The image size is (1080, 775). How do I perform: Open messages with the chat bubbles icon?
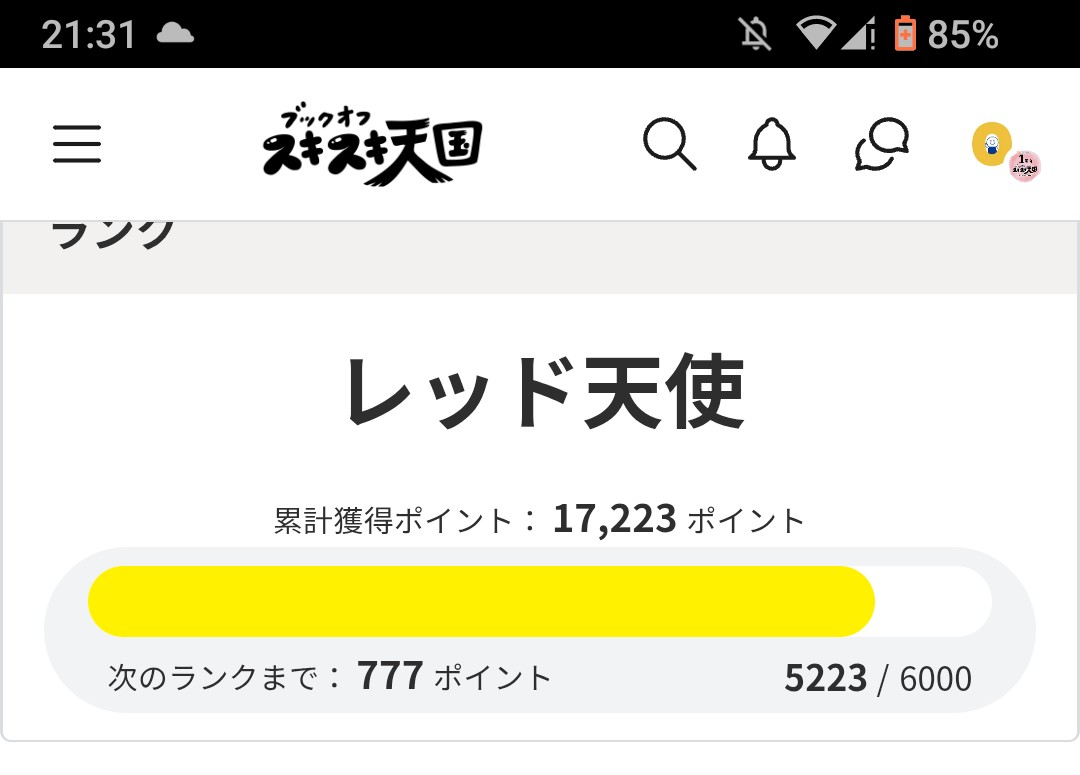pos(882,145)
